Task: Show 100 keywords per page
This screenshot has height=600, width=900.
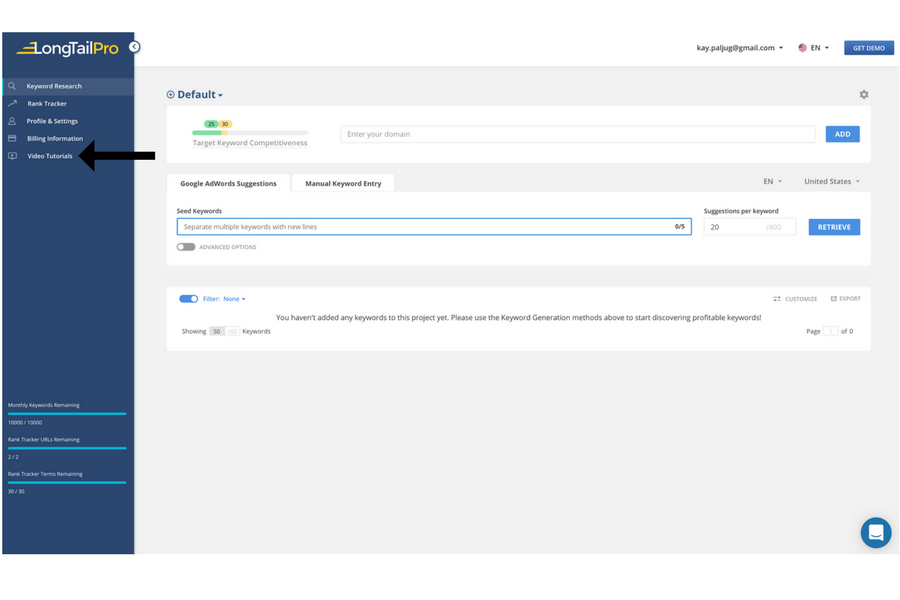Action: (x=232, y=331)
